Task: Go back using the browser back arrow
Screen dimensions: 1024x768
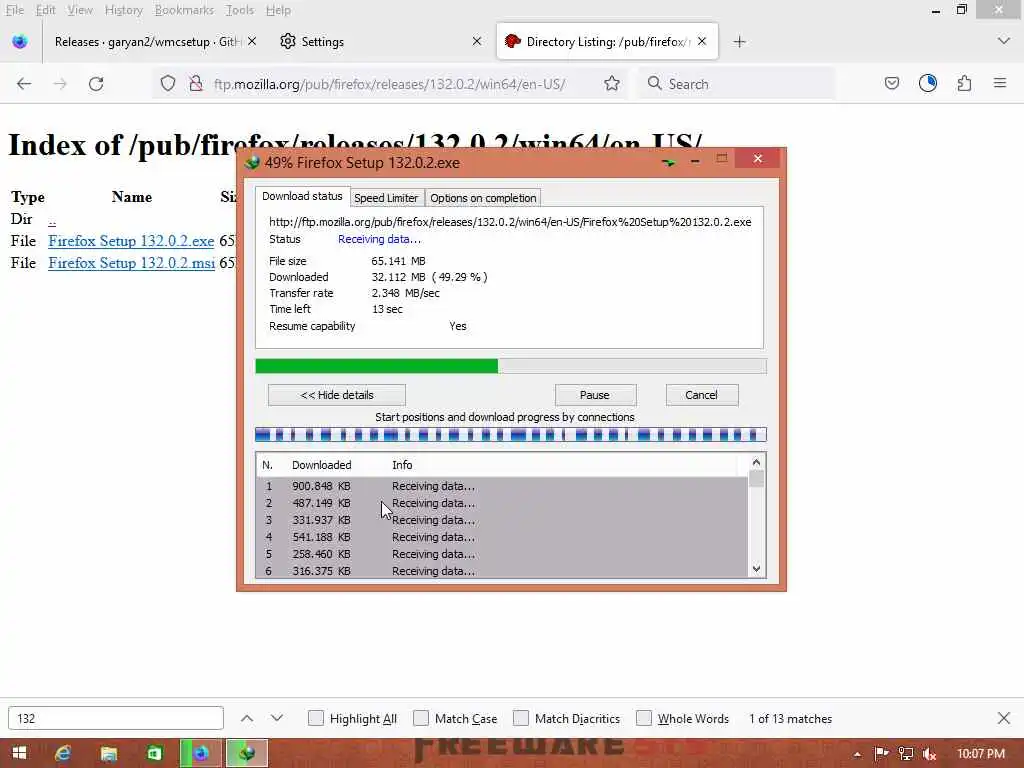Action: 24,84
